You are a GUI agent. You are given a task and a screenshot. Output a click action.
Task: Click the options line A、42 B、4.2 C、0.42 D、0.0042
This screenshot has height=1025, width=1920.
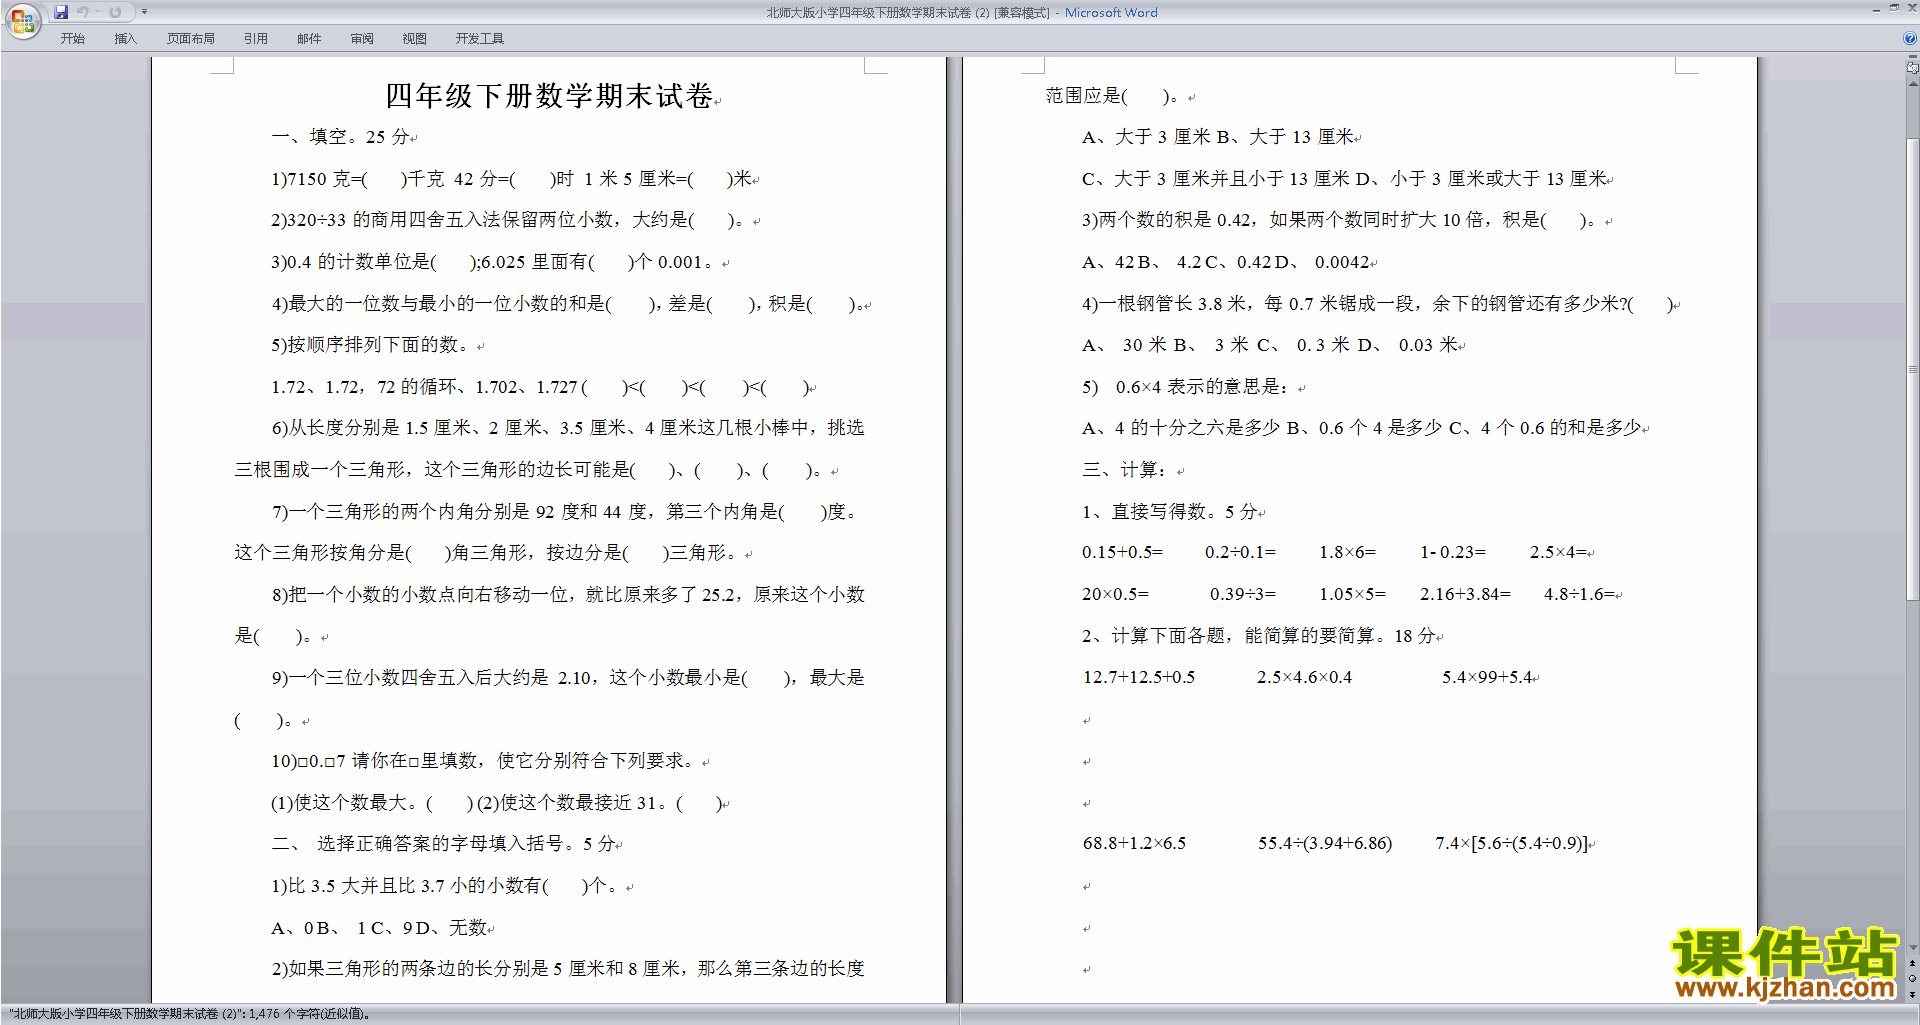(1226, 262)
